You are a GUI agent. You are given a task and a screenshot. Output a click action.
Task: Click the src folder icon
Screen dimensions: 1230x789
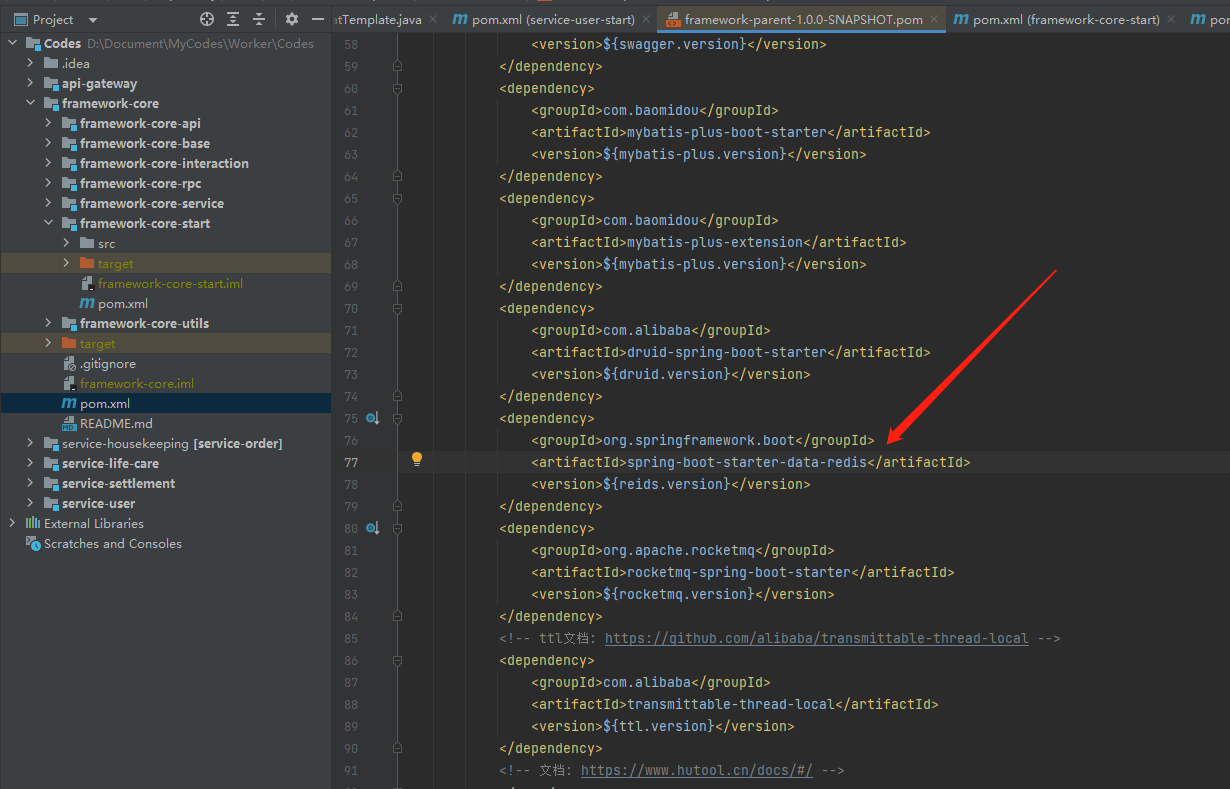tap(87, 243)
